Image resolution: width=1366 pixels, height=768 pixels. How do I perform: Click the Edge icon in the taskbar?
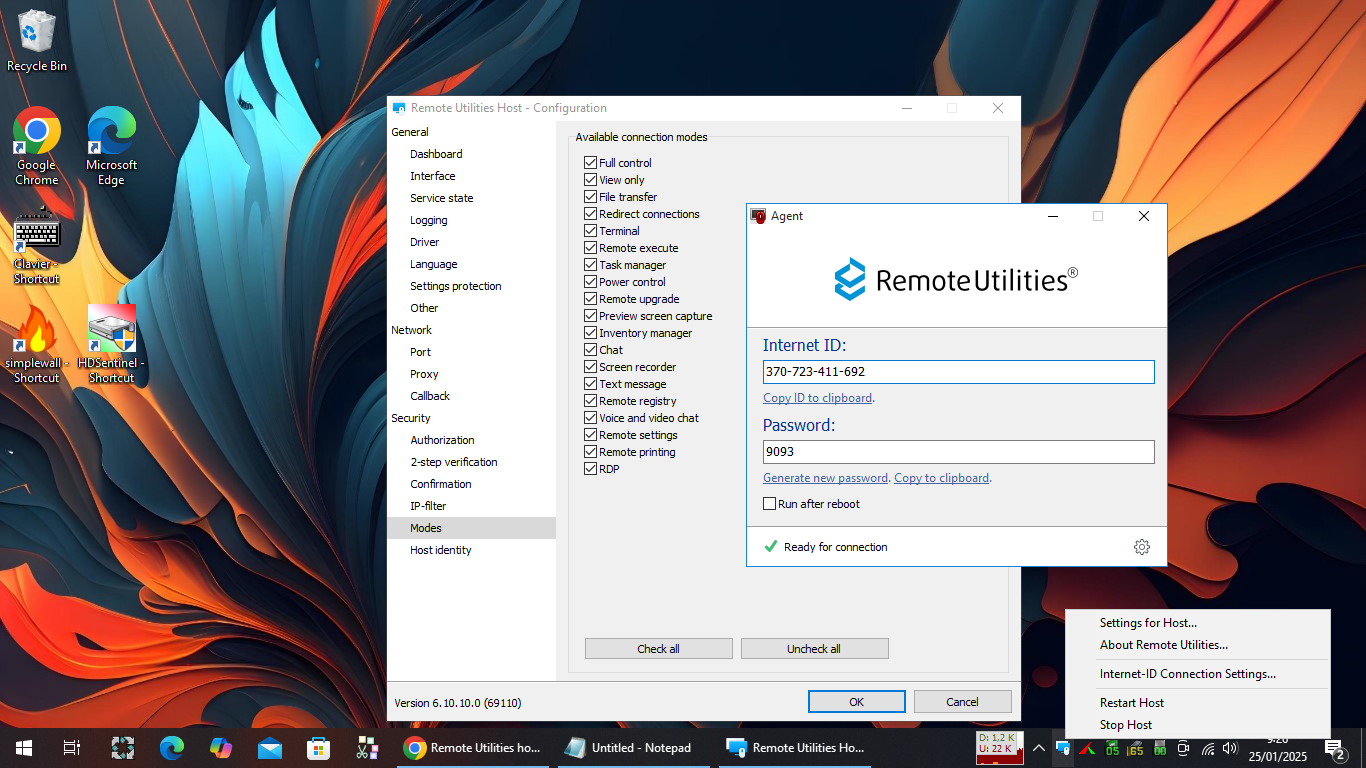coord(172,747)
